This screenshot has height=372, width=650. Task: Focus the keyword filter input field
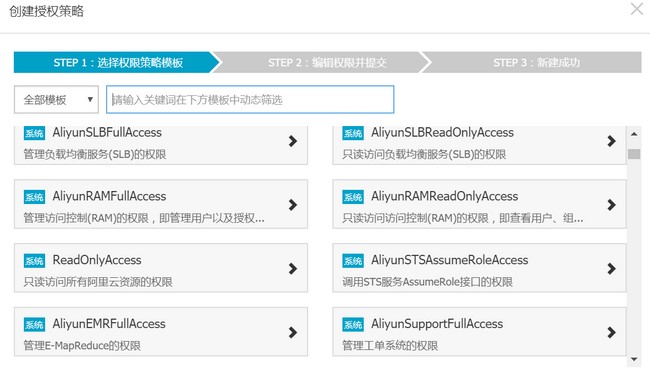pos(250,100)
